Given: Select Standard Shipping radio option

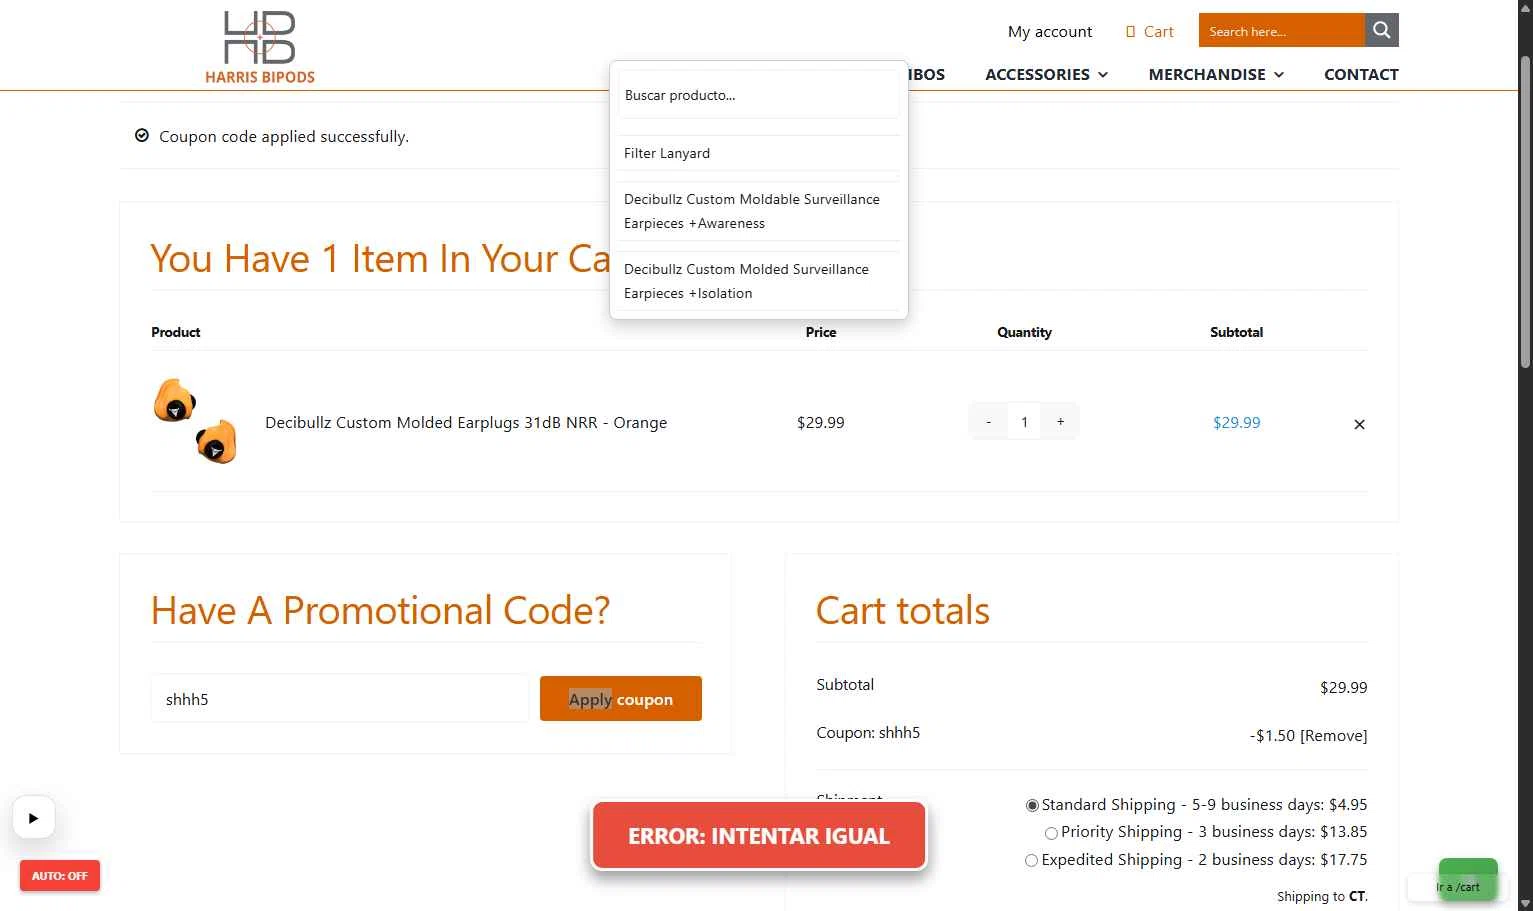Looking at the screenshot, I should pos(1032,805).
